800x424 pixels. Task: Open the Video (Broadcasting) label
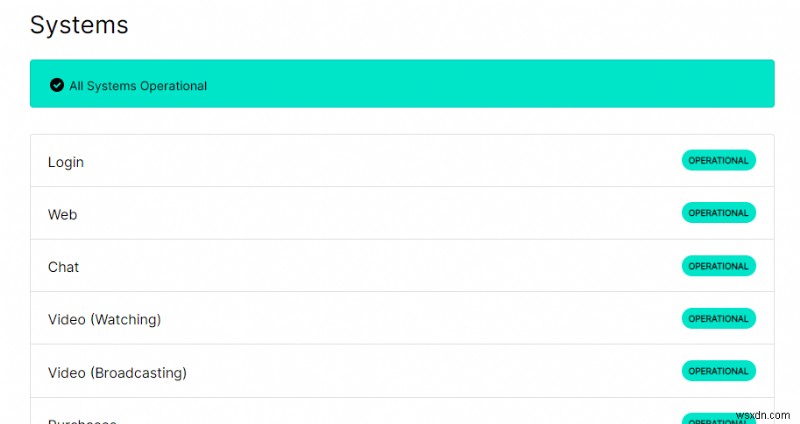pos(117,373)
